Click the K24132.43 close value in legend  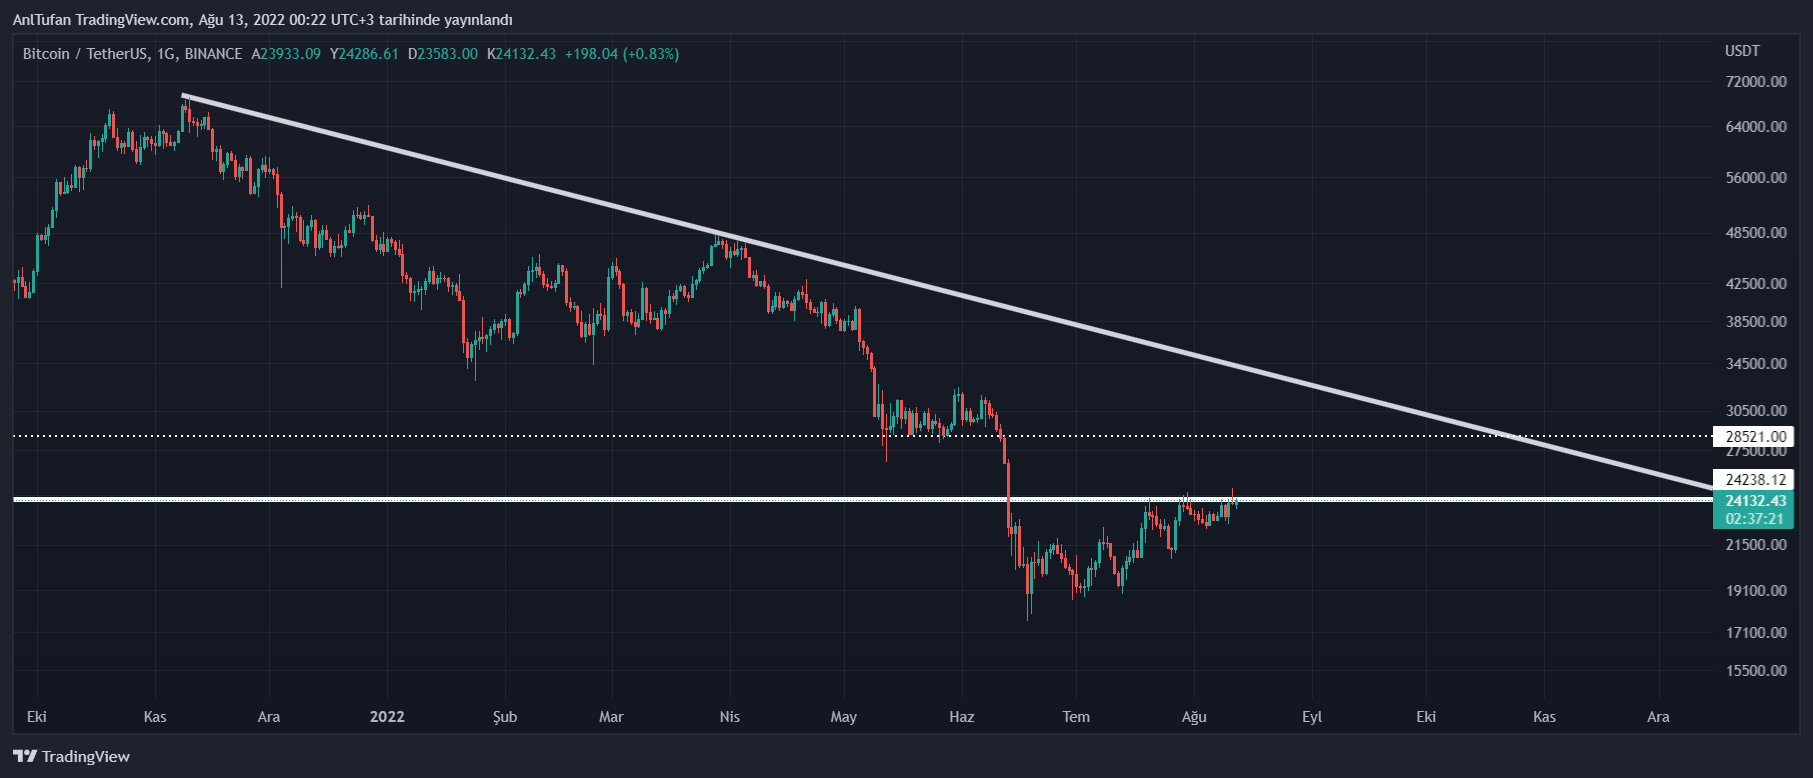[521, 54]
